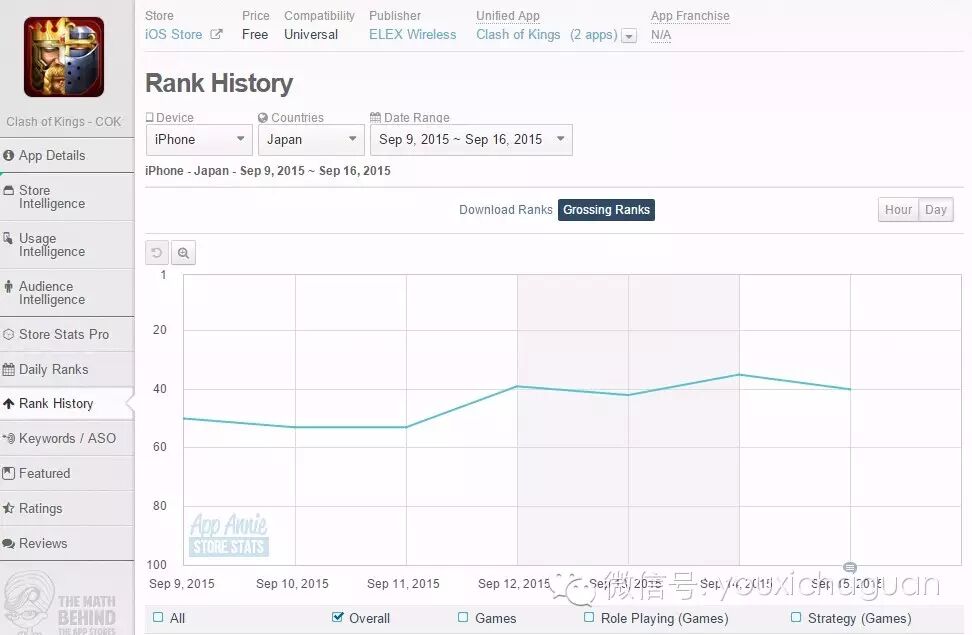Check the Strategy (Games) checkbox
972x635 pixels.
(x=796, y=618)
